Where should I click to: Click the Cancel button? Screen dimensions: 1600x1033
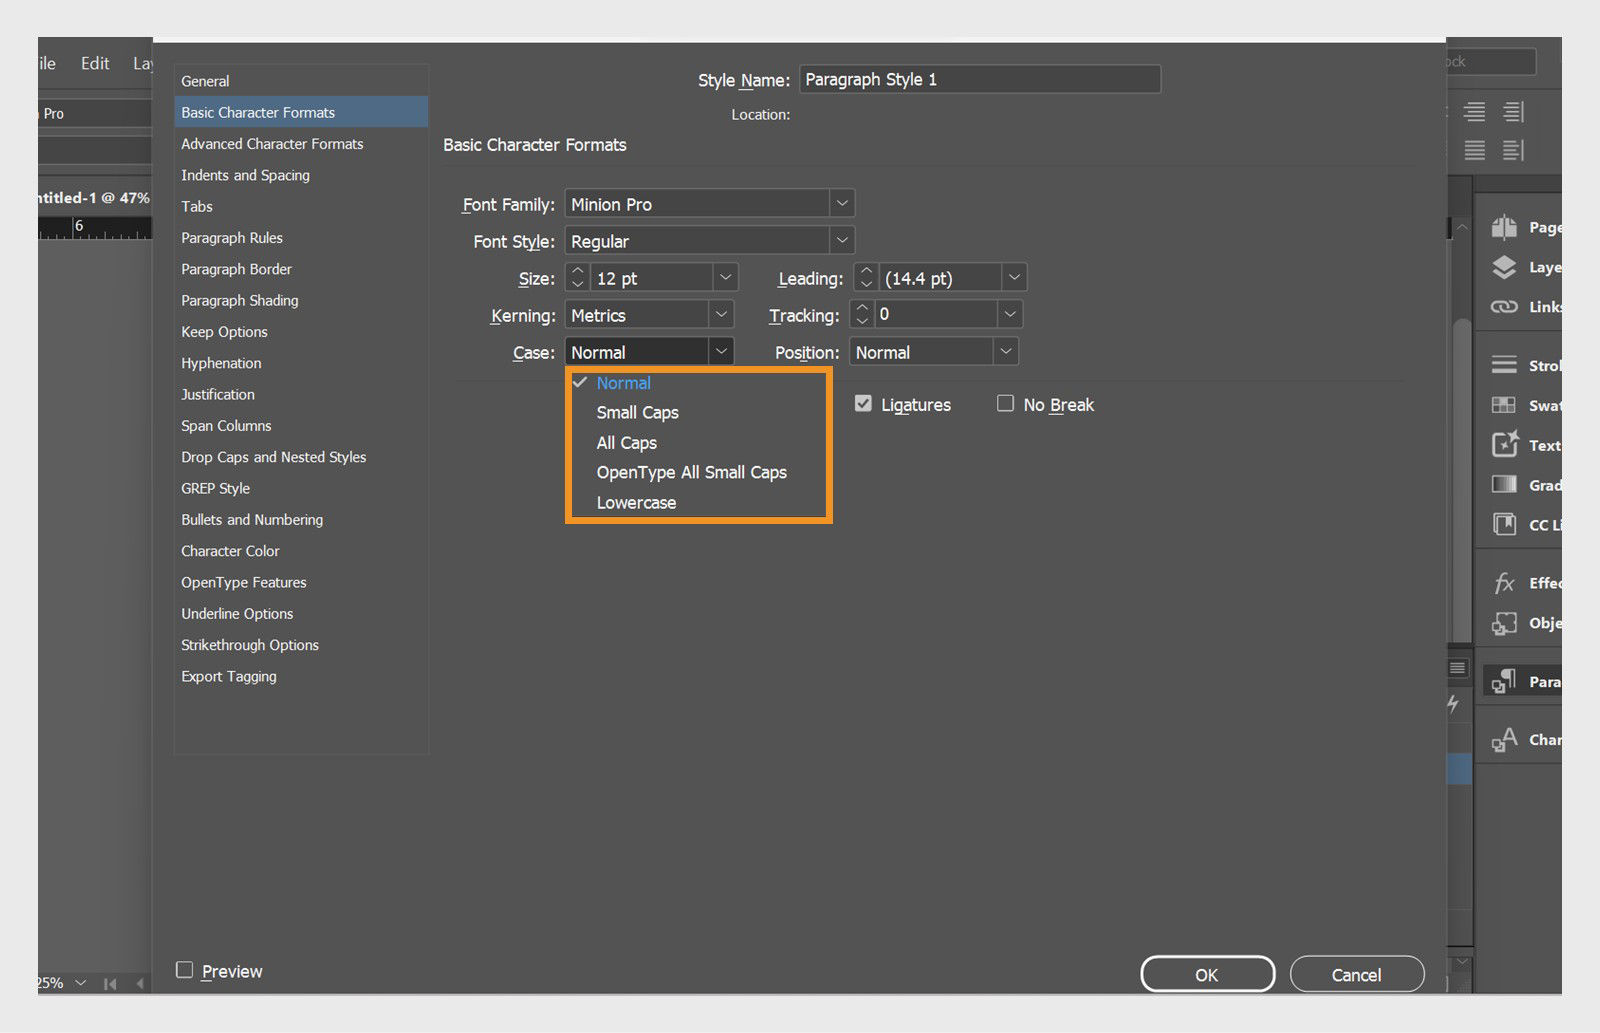pos(1356,974)
